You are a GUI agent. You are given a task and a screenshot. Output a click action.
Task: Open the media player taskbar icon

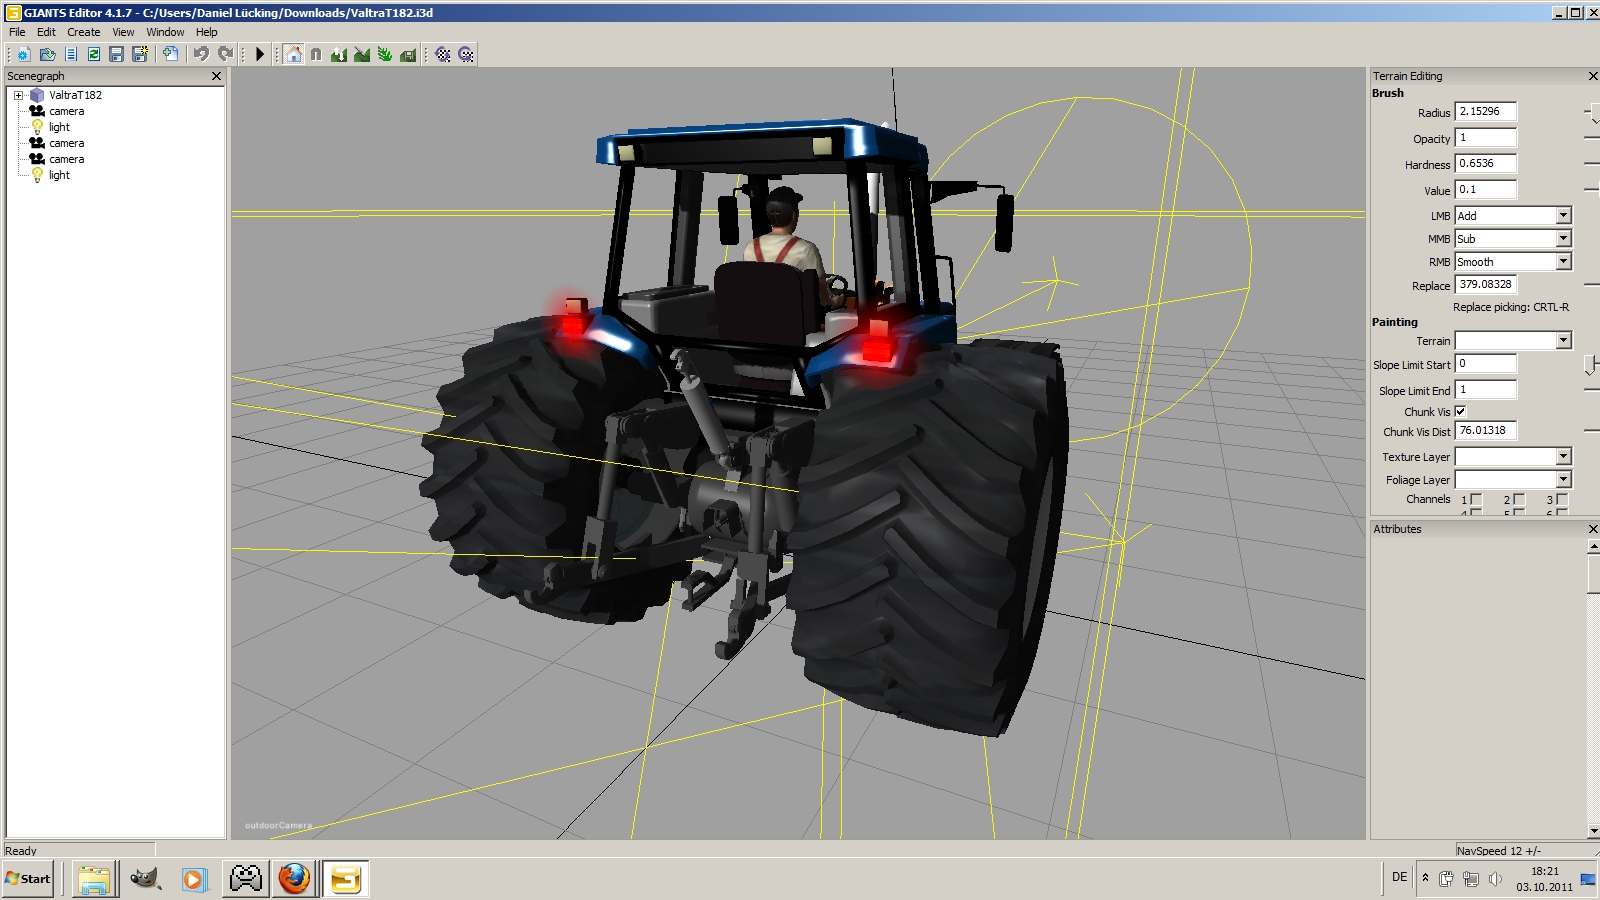click(x=194, y=879)
